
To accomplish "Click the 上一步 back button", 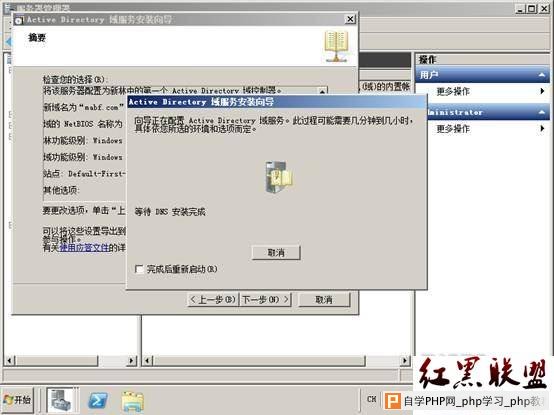I will pos(213,300).
